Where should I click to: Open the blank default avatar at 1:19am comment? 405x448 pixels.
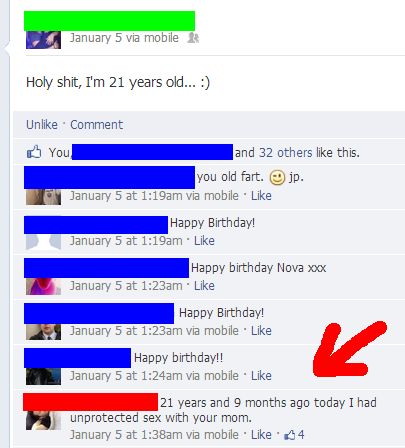coord(43,242)
